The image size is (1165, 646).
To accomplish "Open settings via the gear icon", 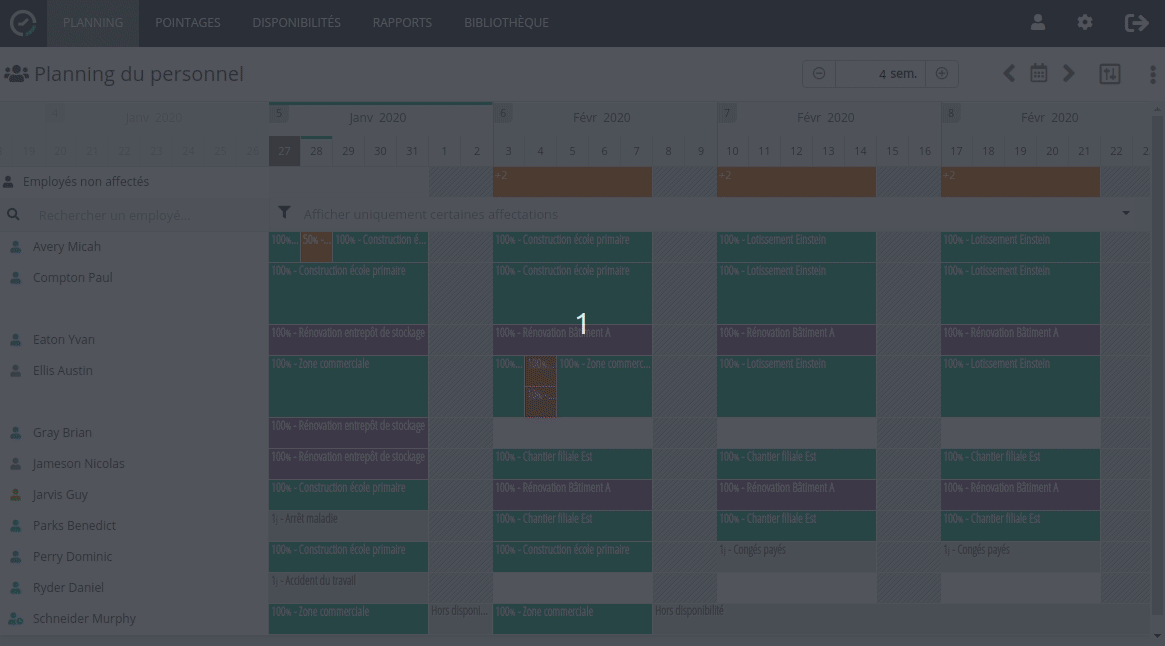I will pyautogui.click(x=1085, y=22).
